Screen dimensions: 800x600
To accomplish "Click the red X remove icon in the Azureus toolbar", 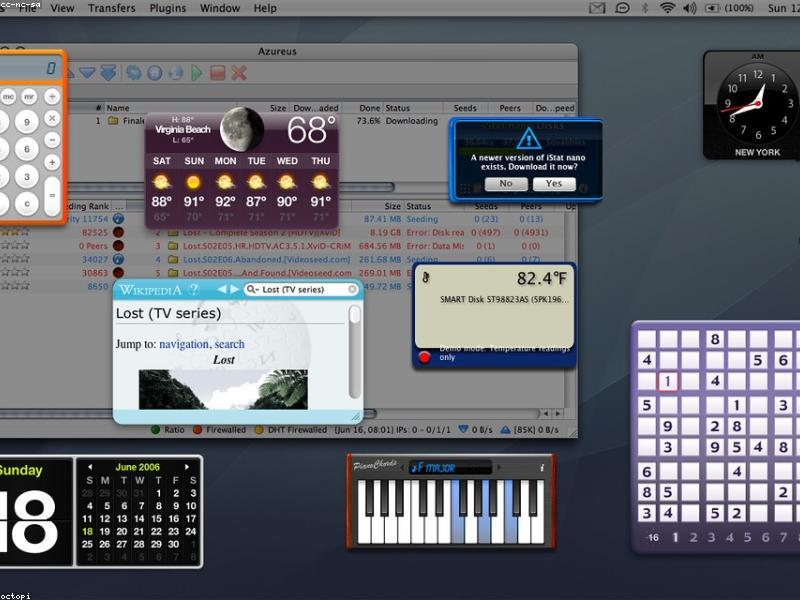I will pos(238,73).
